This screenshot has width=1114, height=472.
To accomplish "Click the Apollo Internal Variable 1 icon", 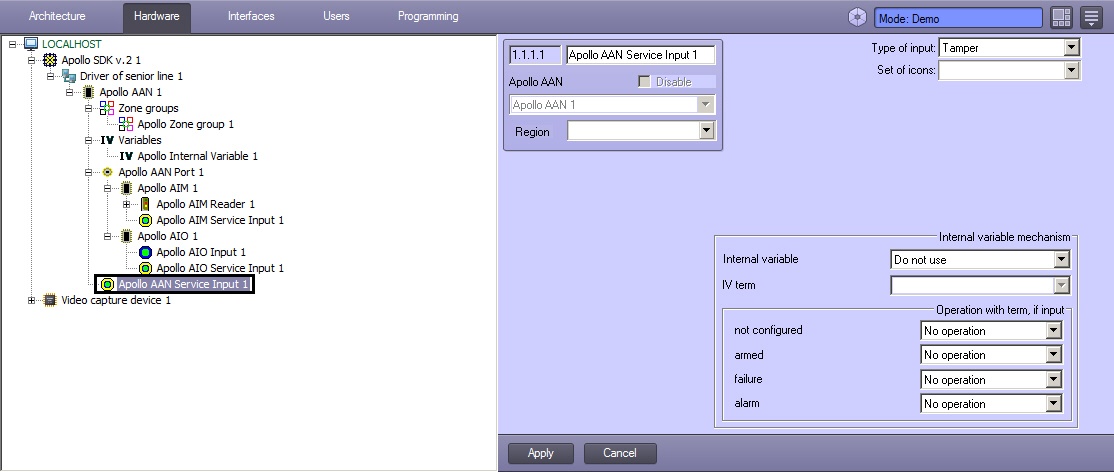I will pyautogui.click(x=126, y=156).
